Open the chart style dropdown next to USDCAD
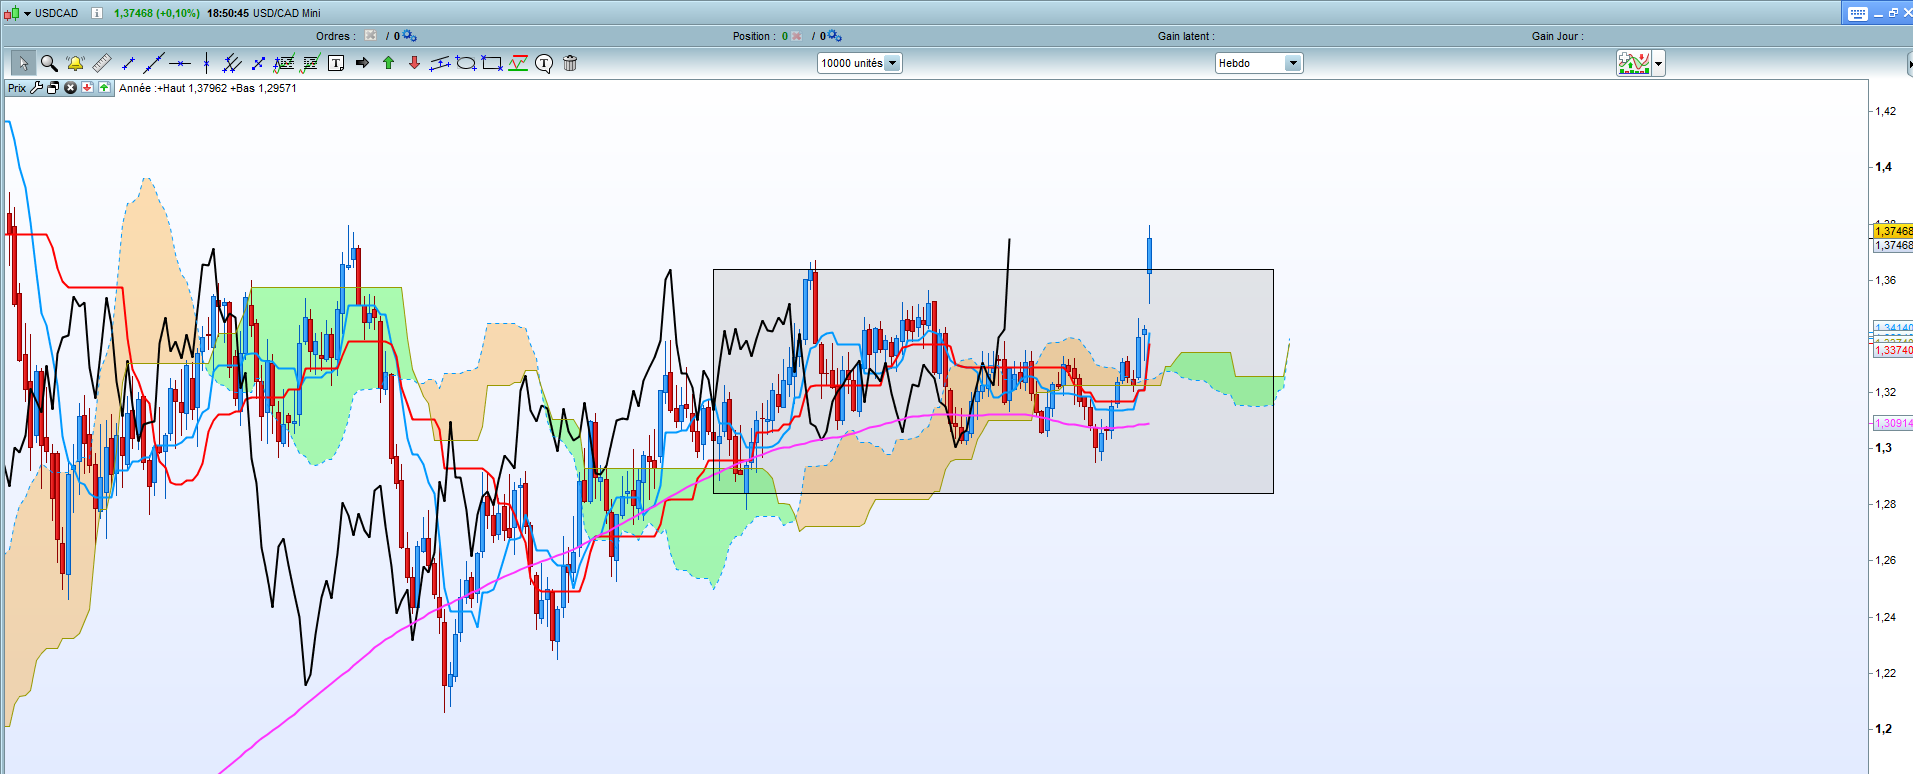The height and width of the screenshot is (774, 1913). 27,13
